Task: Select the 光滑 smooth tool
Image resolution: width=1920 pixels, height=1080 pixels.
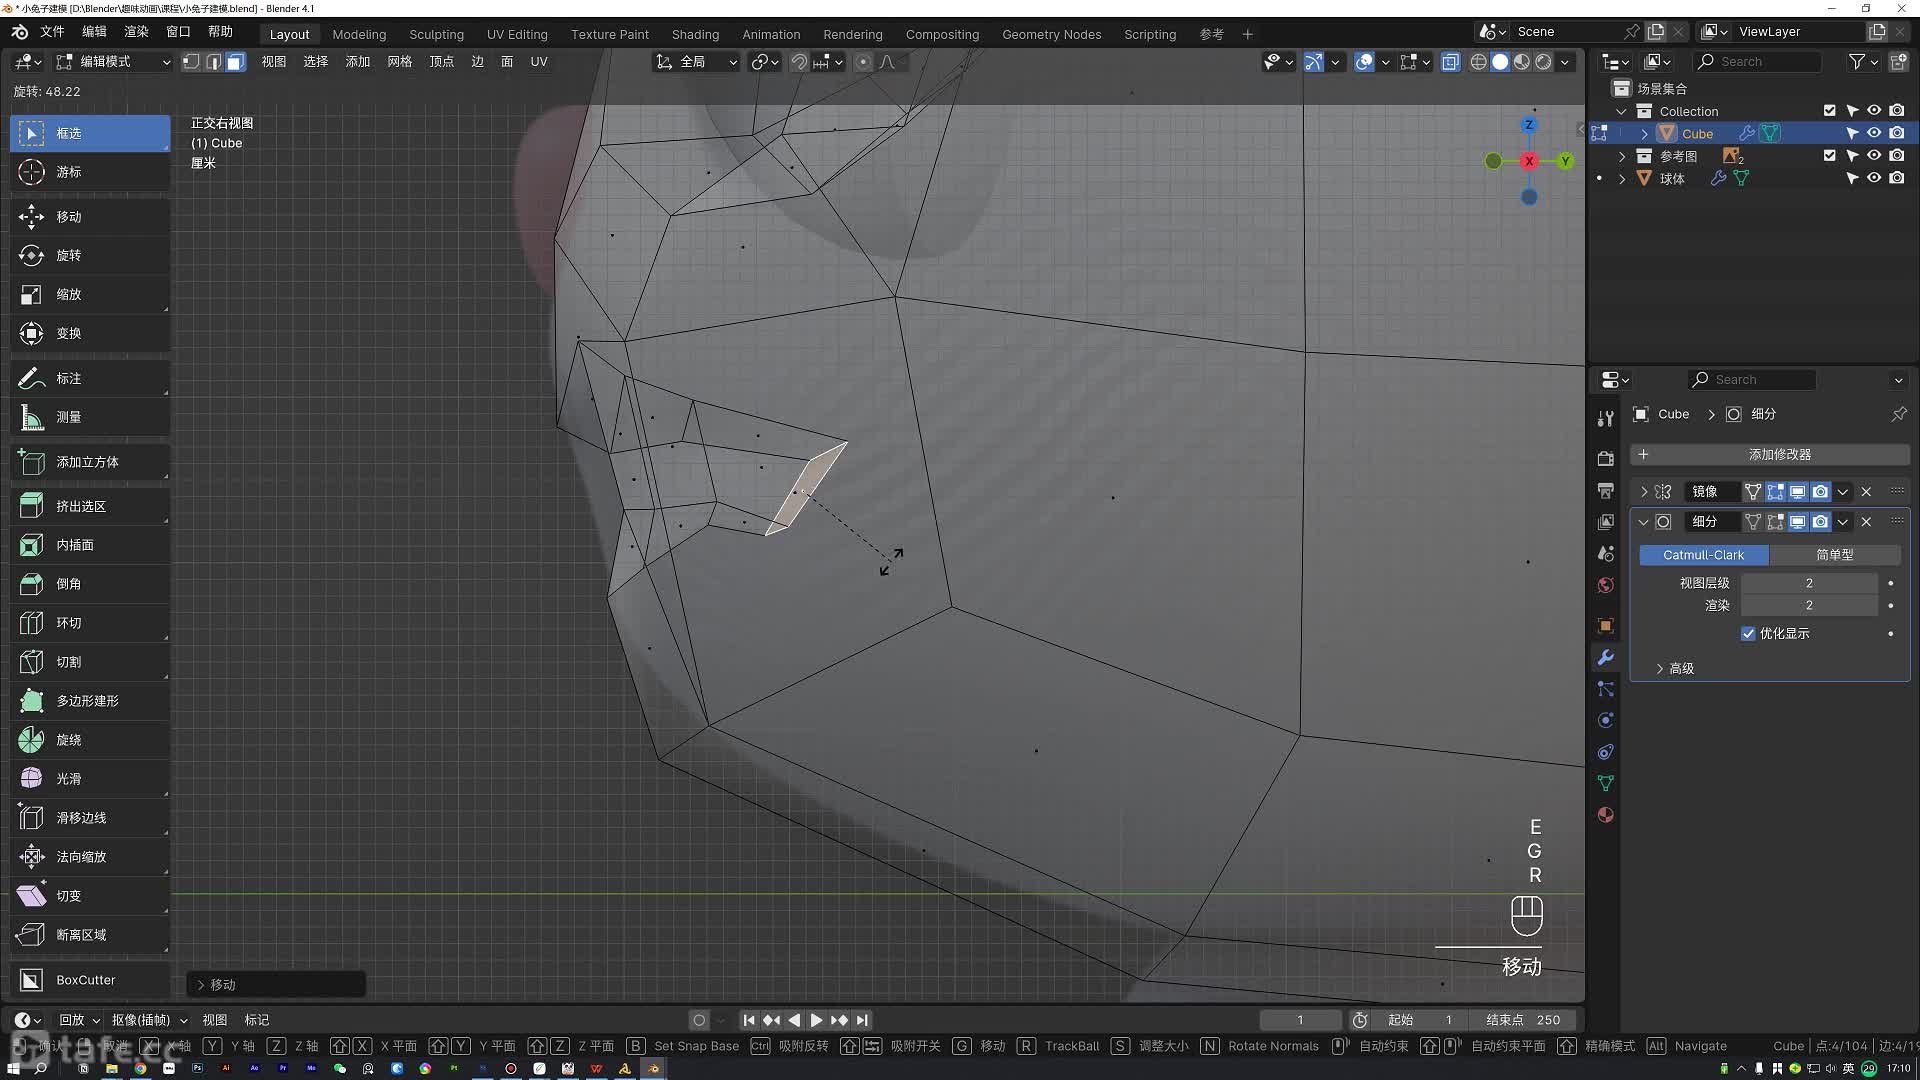Action: [90, 780]
